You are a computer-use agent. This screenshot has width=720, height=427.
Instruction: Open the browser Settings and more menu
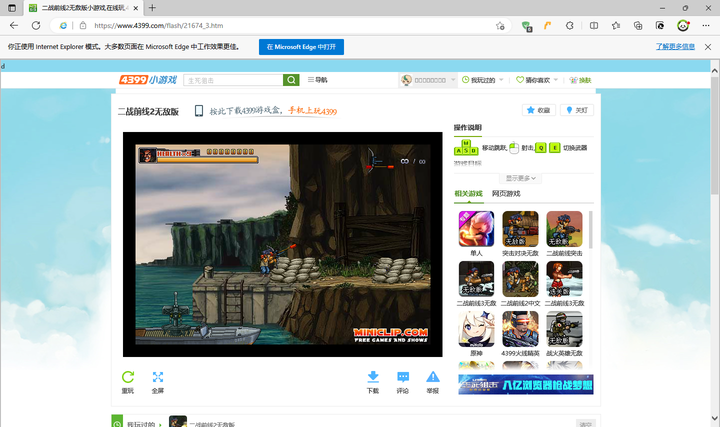[x=706, y=26]
